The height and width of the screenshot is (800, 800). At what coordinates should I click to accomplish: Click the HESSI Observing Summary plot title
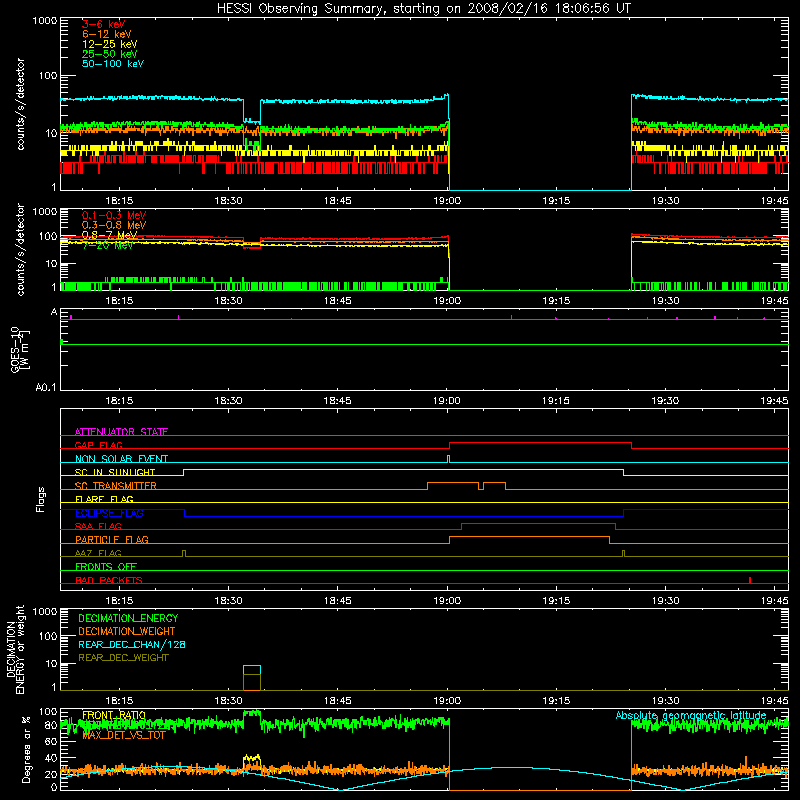[x=424, y=9]
